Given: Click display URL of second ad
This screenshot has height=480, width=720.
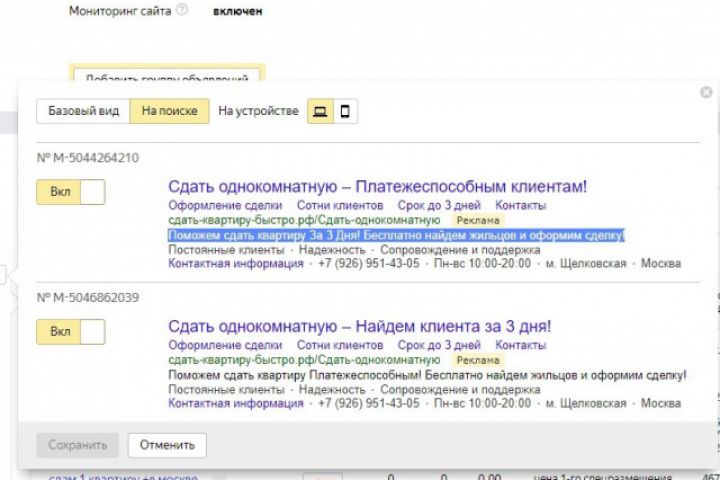Looking at the screenshot, I should pyautogui.click(x=304, y=360).
